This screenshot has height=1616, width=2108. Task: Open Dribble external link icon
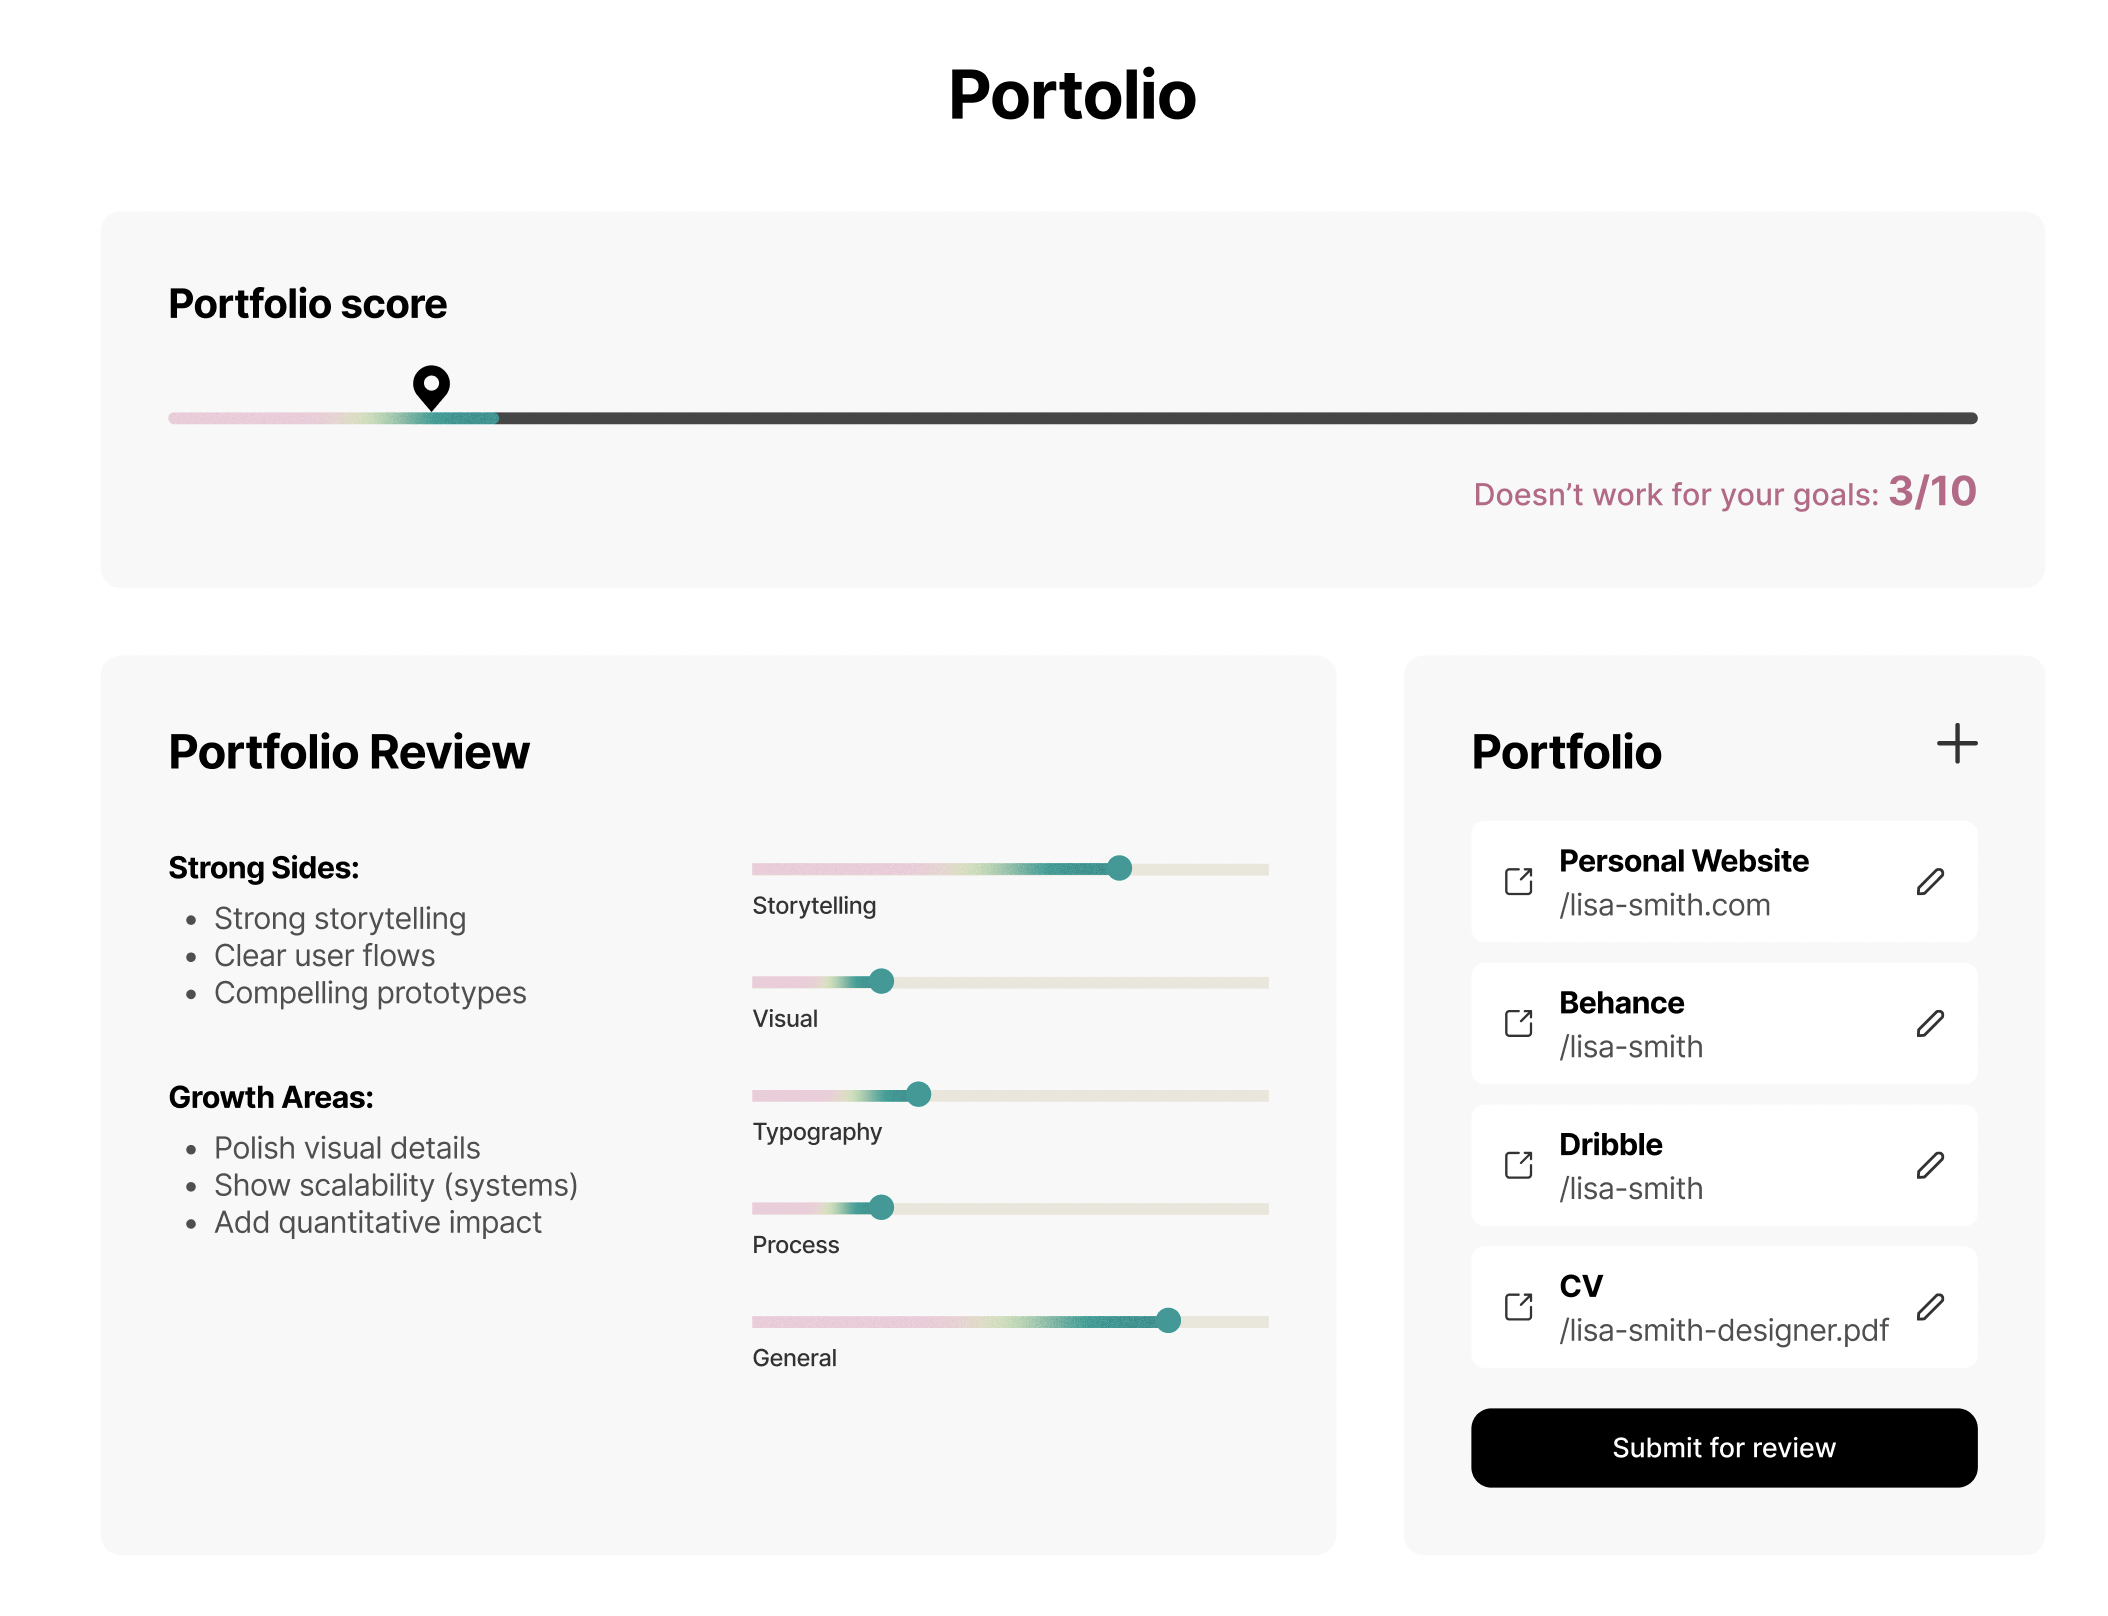point(1519,1165)
